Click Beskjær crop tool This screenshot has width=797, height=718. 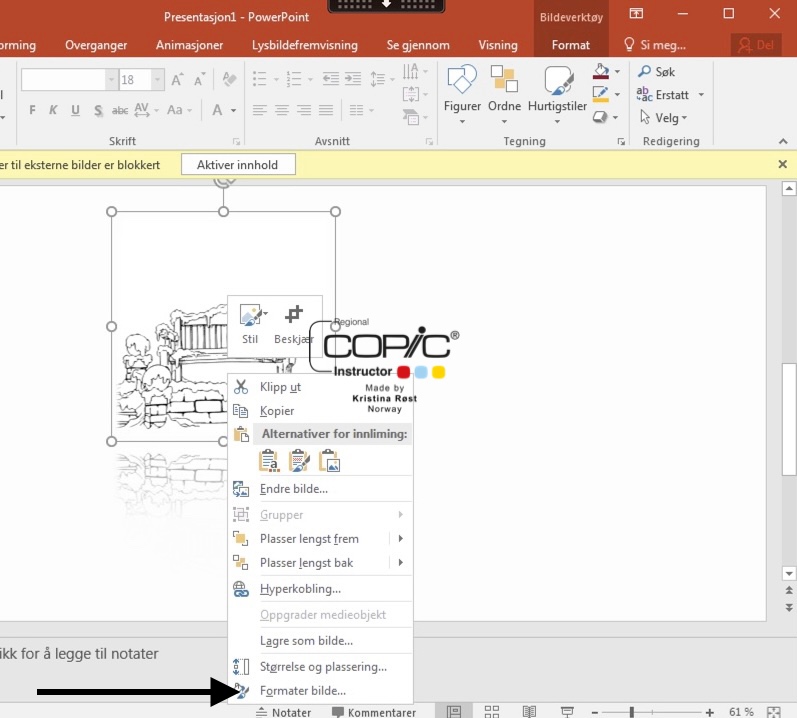(x=294, y=324)
